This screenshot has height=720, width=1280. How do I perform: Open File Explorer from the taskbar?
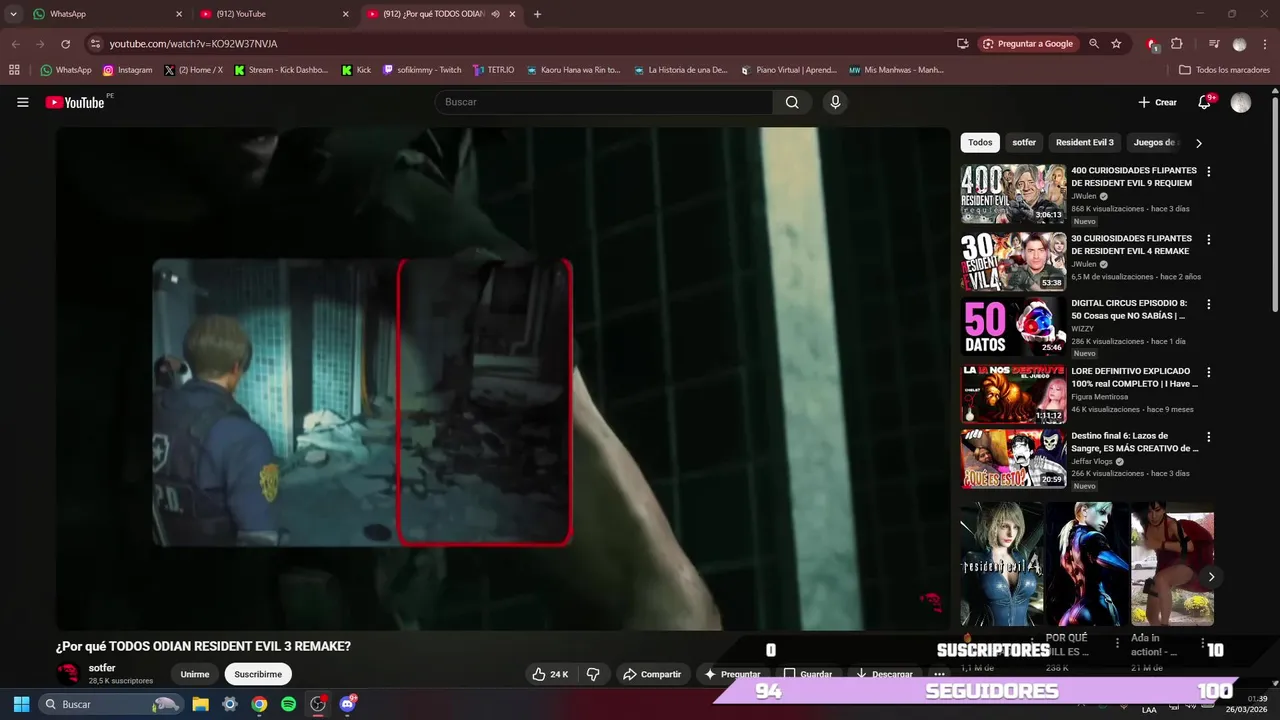click(200, 704)
